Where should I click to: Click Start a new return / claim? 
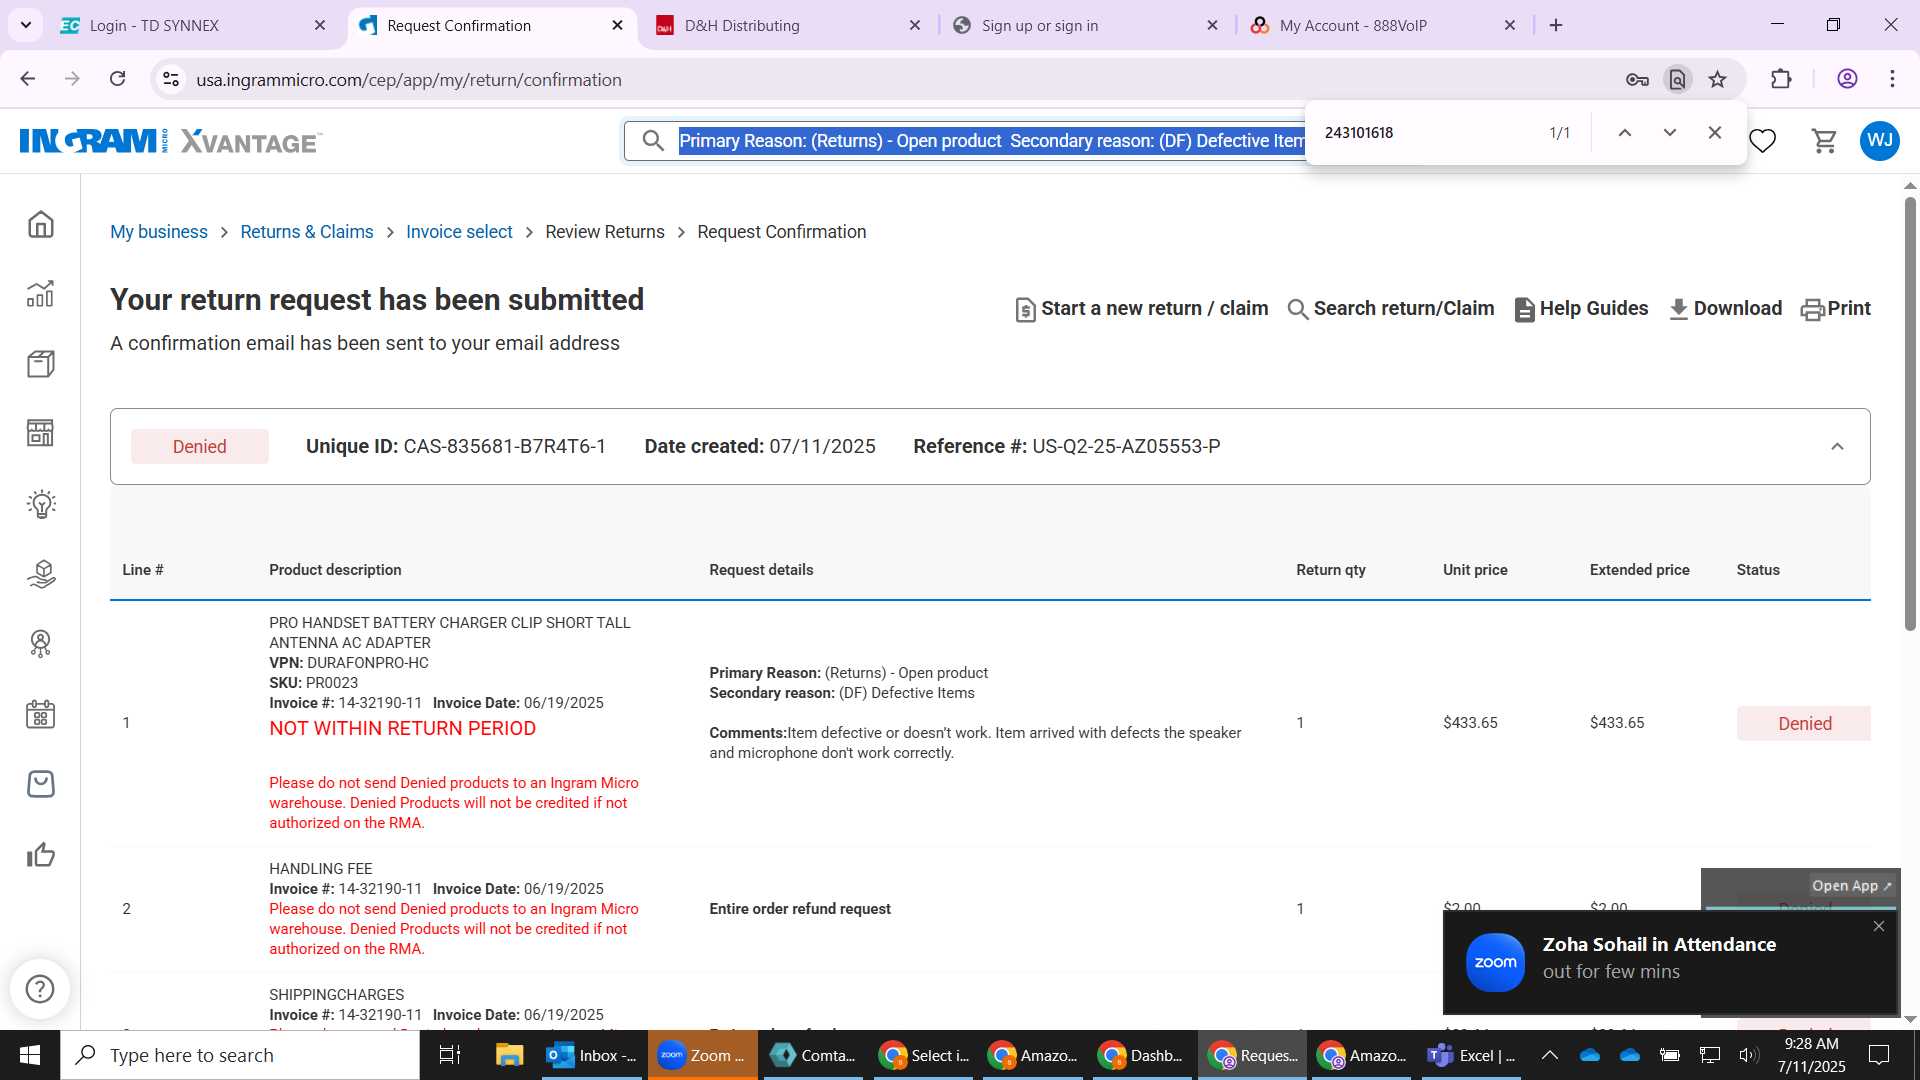1141,309
